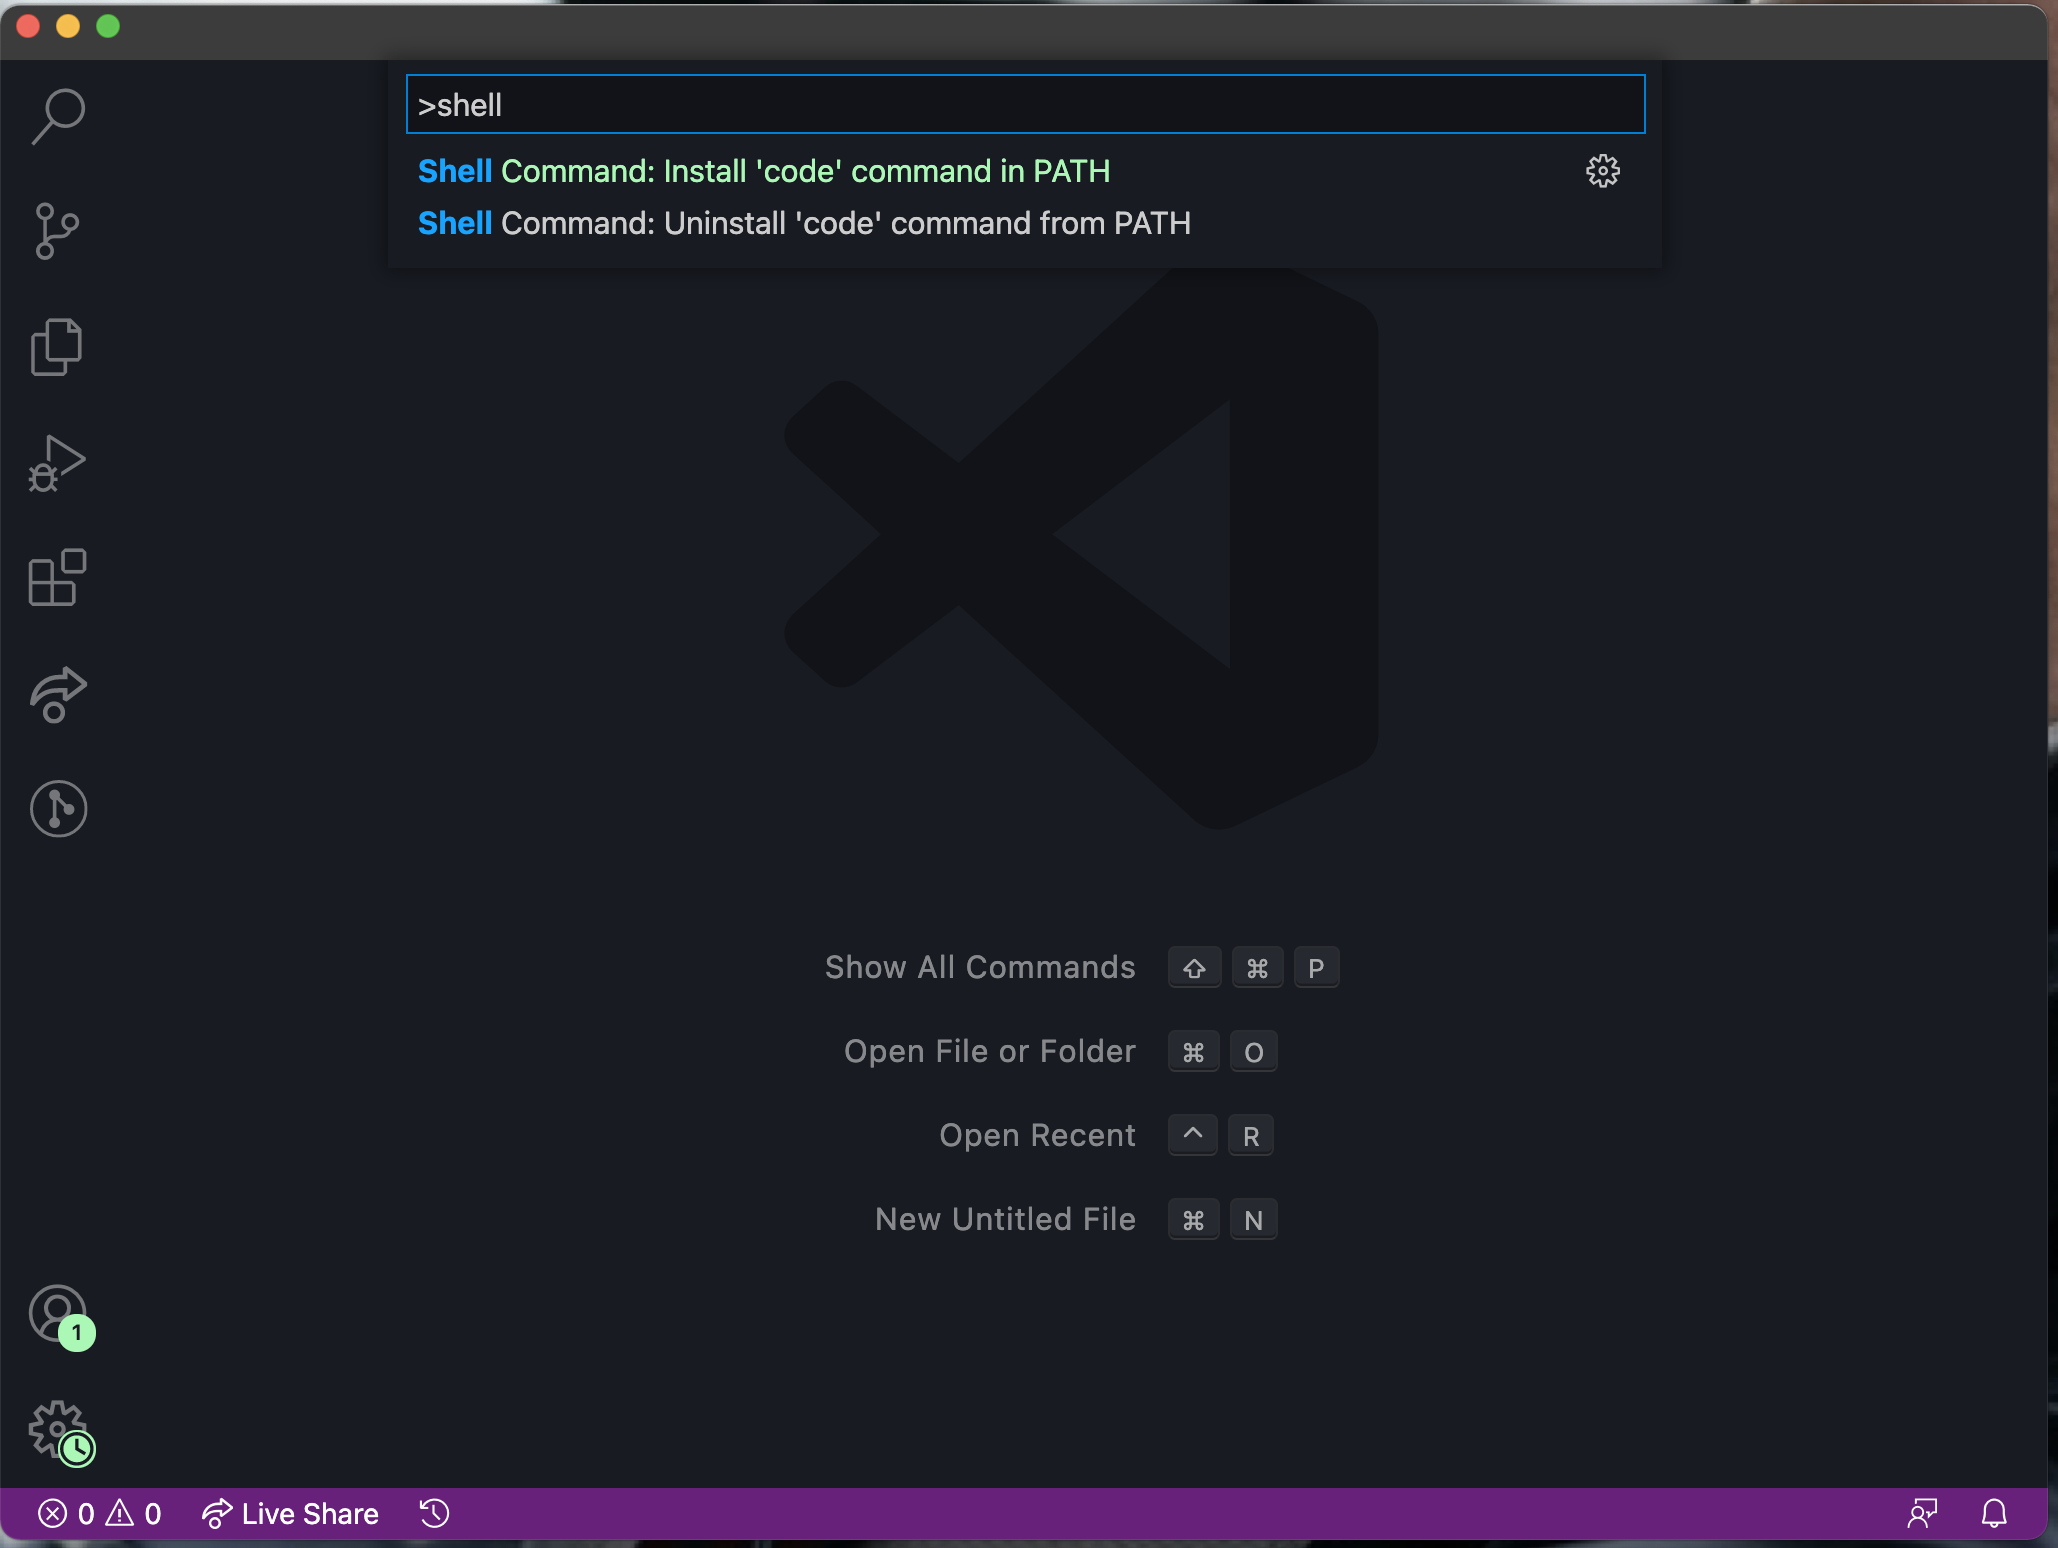Open the Live Share sidebar panel
The image size is (2058, 1548).
pos(58,694)
